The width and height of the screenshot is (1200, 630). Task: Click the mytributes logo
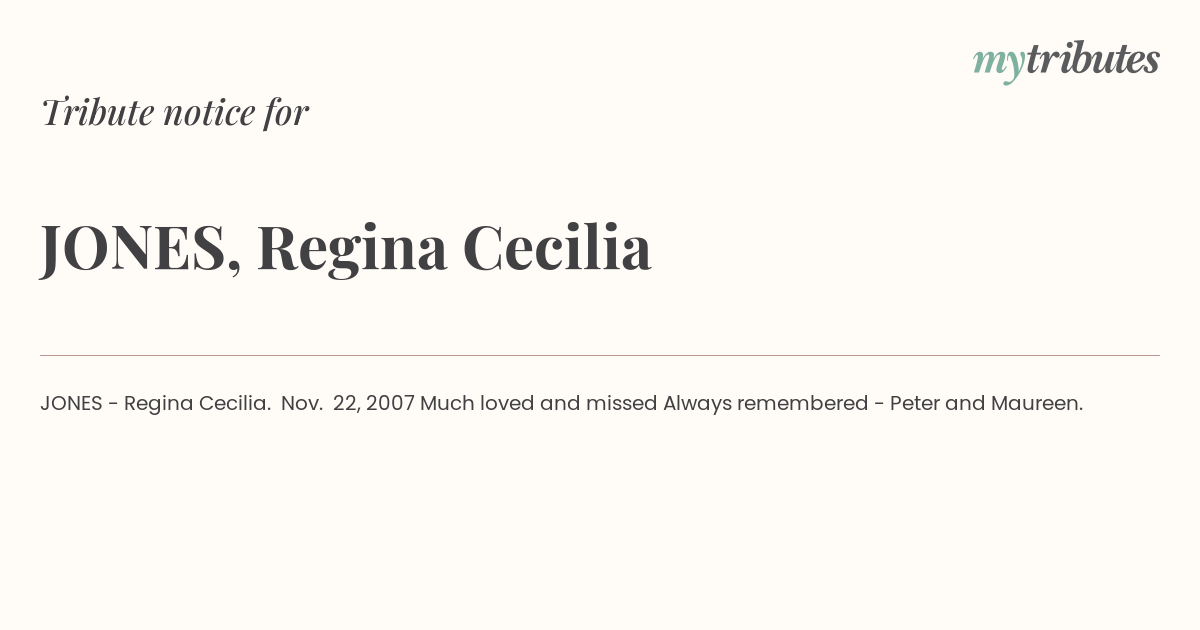1066,62
